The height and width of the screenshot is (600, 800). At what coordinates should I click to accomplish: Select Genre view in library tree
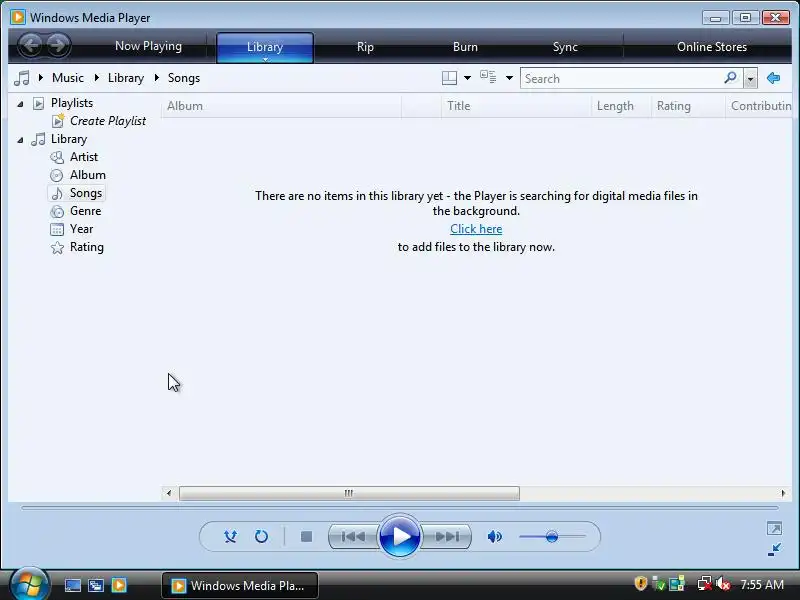[x=85, y=211]
